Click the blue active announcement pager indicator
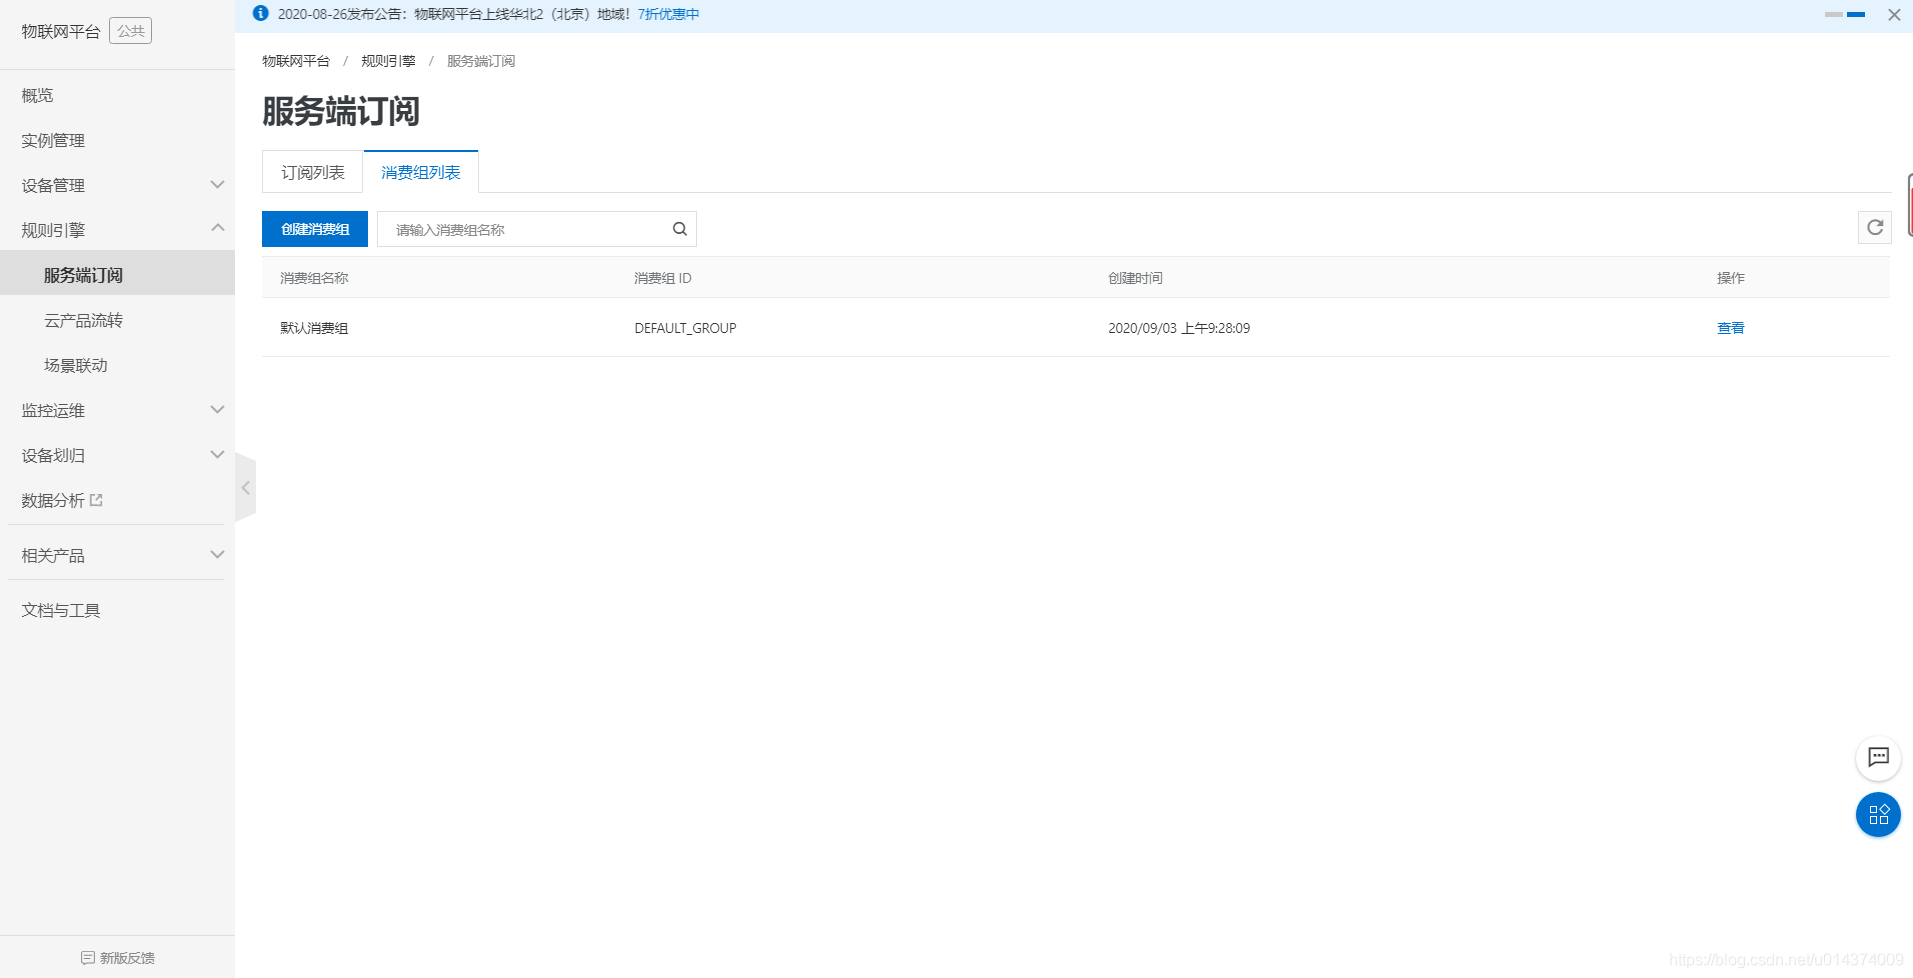 click(x=1856, y=14)
